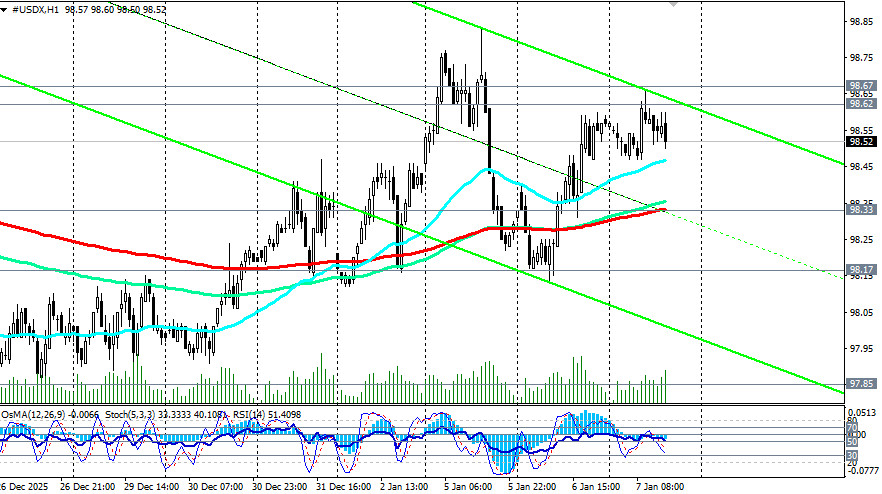The height and width of the screenshot is (494, 882).
Task: Select the 98.33 price level label
Action: pyautogui.click(x=861, y=210)
